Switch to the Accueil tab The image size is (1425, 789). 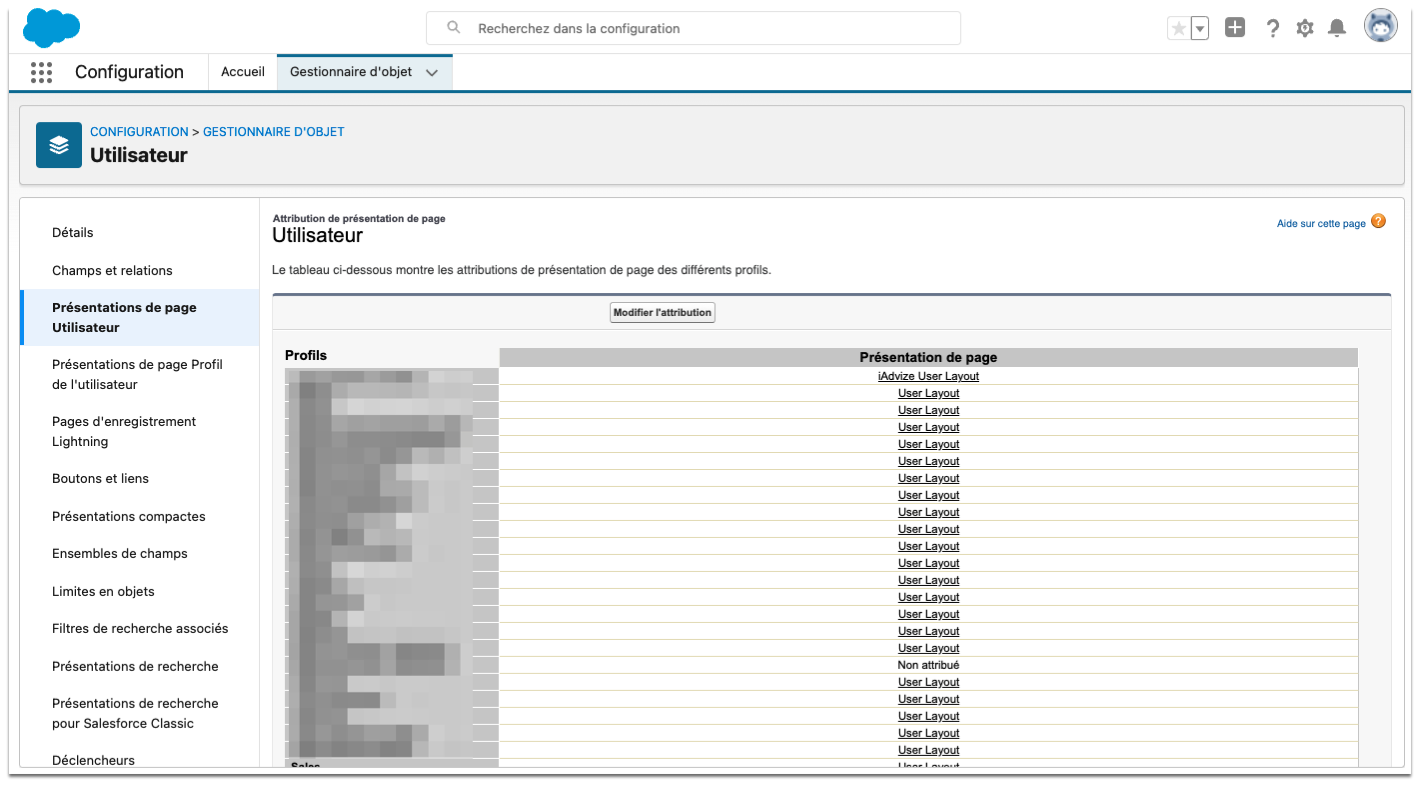[x=243, y=72]
